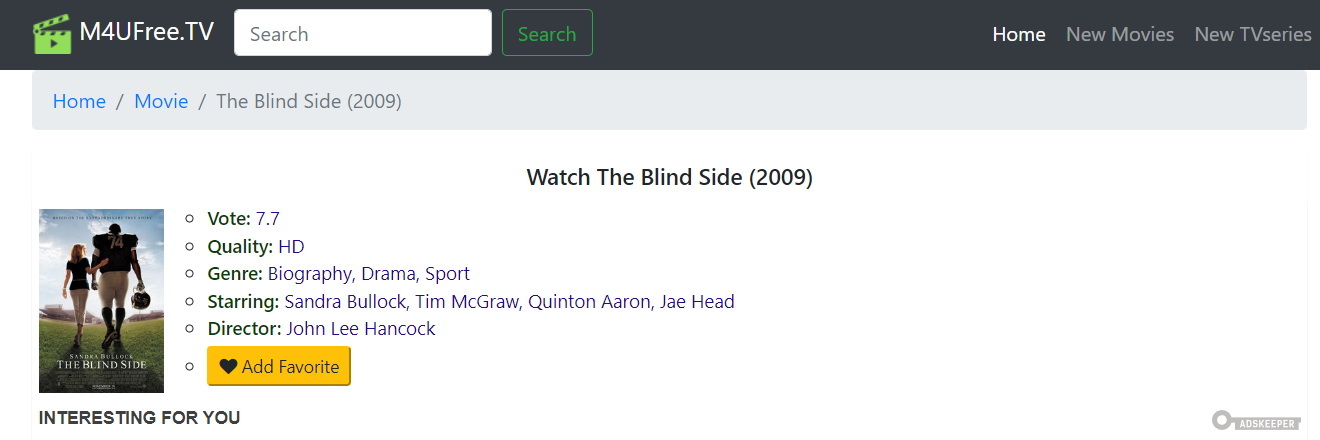Browse the Biography genre link
Screen dimensions: 1320x440
[310, 273]
